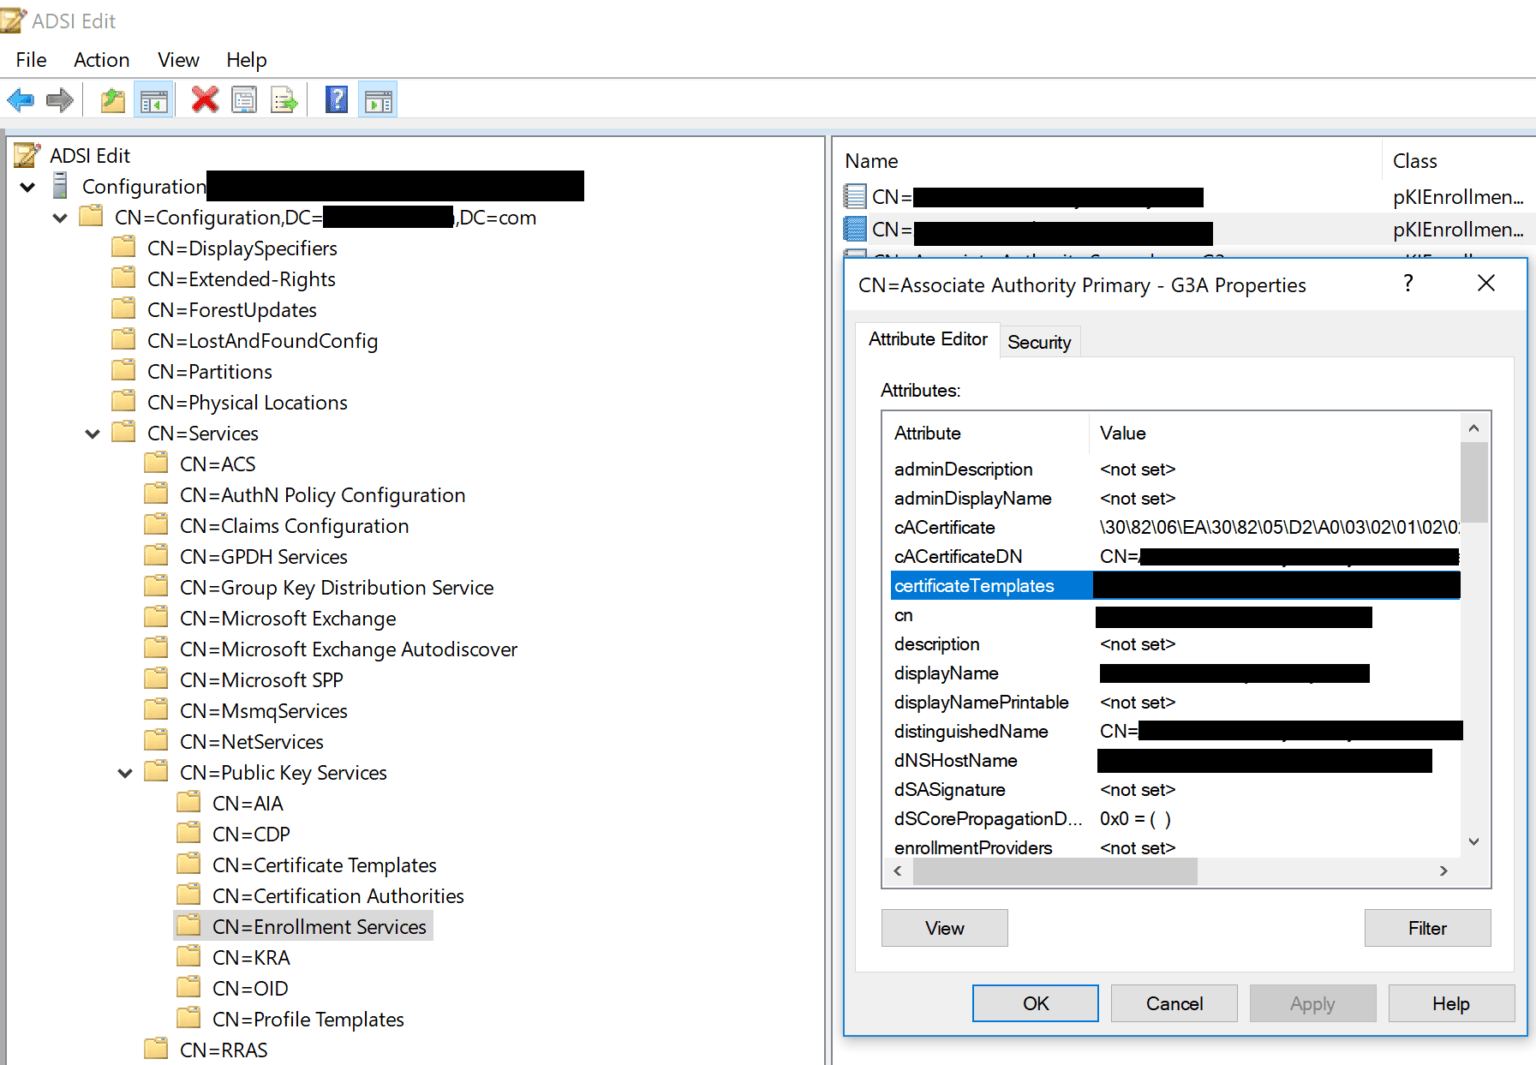
Task: Select CN=Certificate Templates folder in tree
Action: point(324,865)
